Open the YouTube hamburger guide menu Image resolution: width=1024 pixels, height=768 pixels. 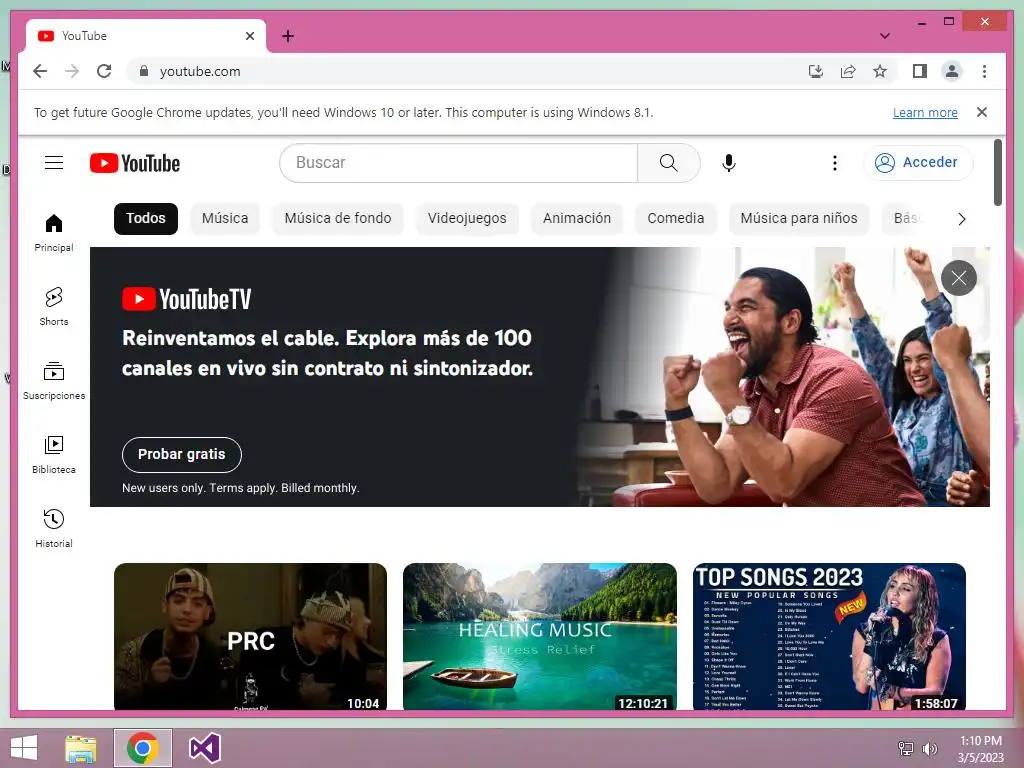(54, 163)
